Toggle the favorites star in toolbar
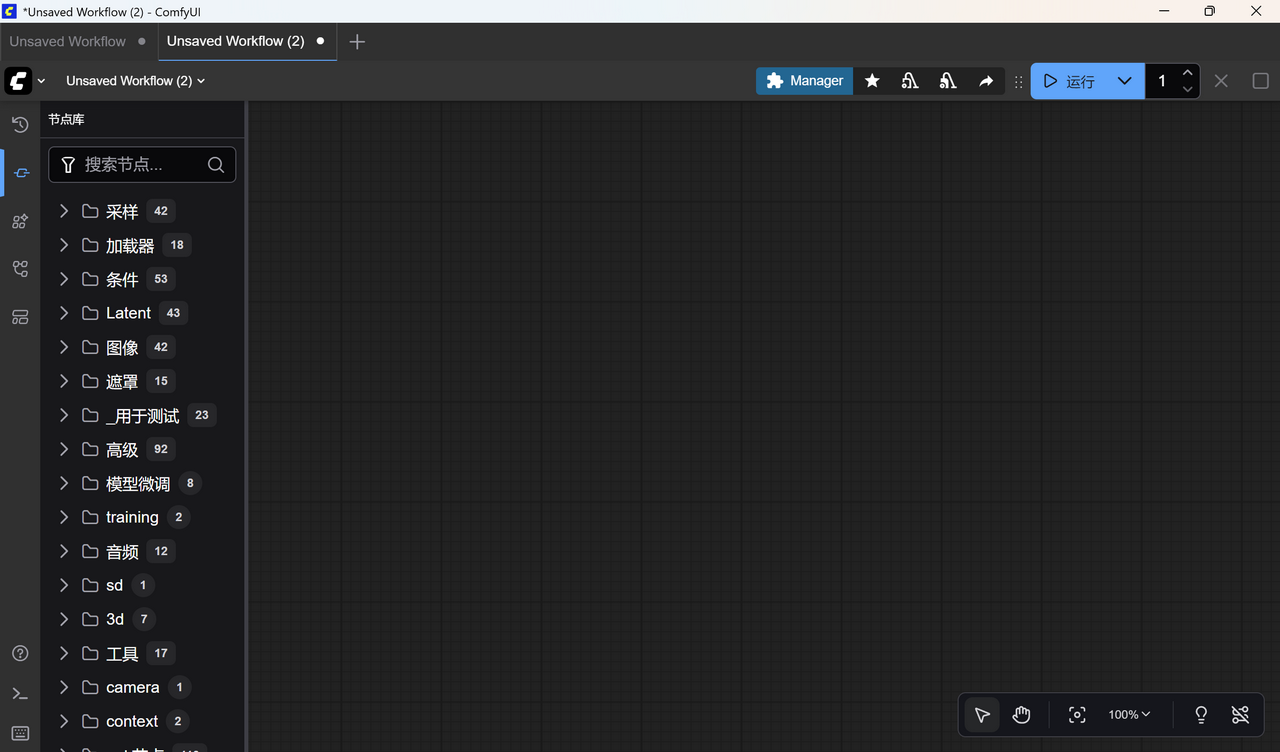Viewport: 1280px width, 752px height. coord(872,81)
